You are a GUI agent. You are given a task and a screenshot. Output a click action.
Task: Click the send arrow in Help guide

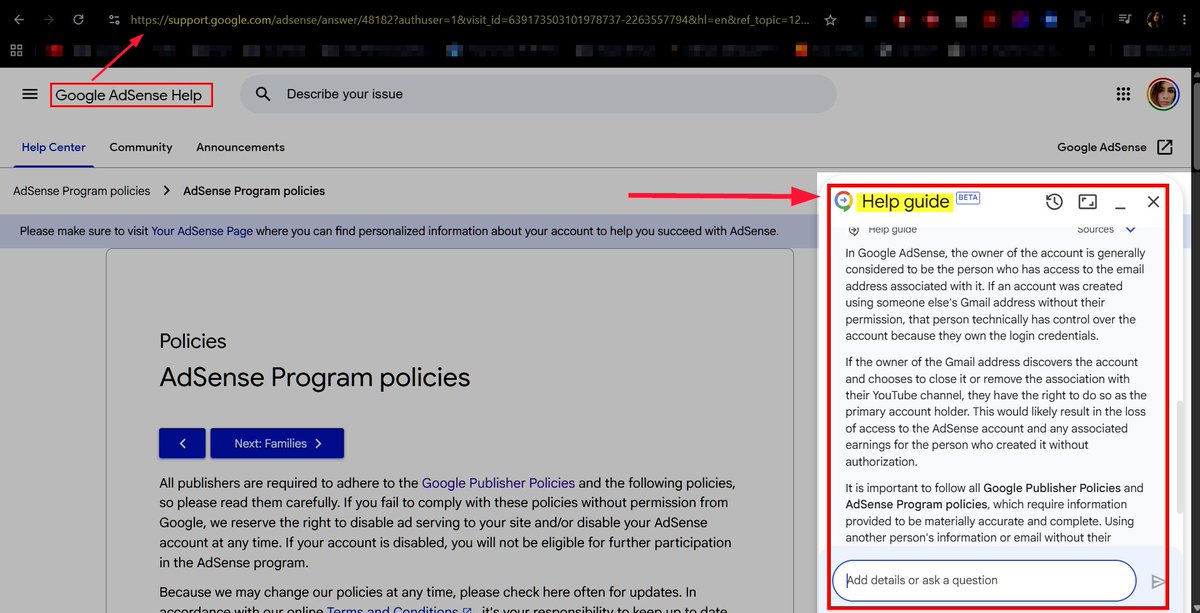1158,581
